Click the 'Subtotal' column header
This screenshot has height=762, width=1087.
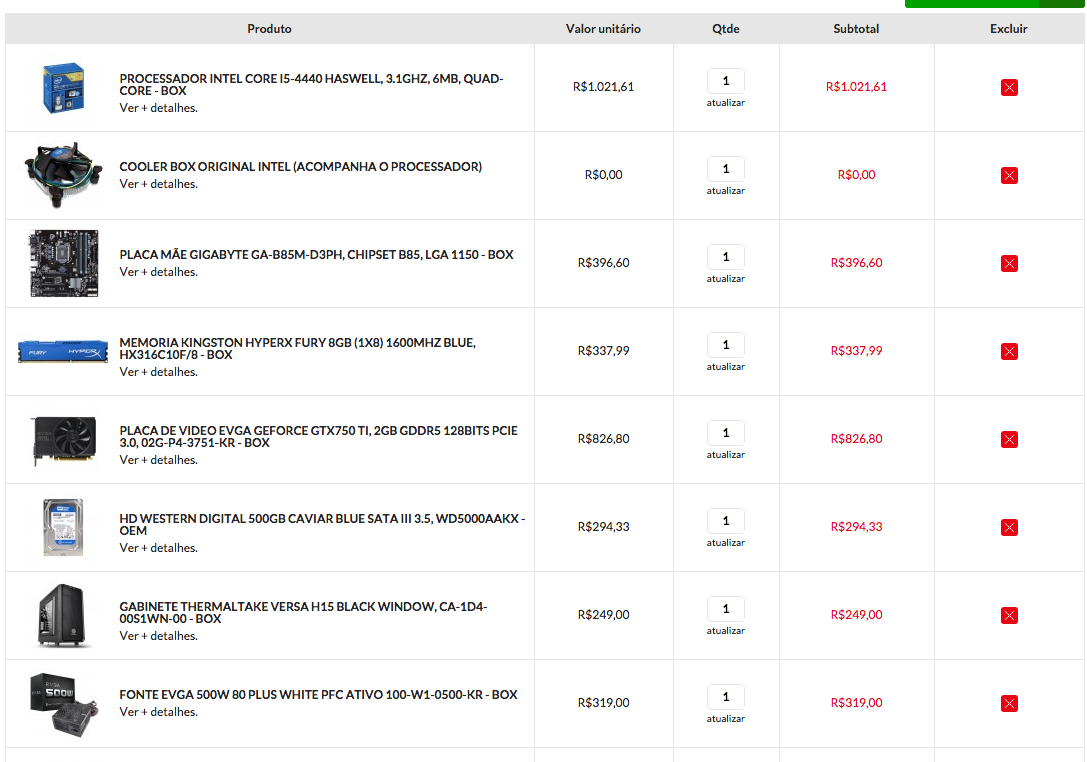pos(856,29)
